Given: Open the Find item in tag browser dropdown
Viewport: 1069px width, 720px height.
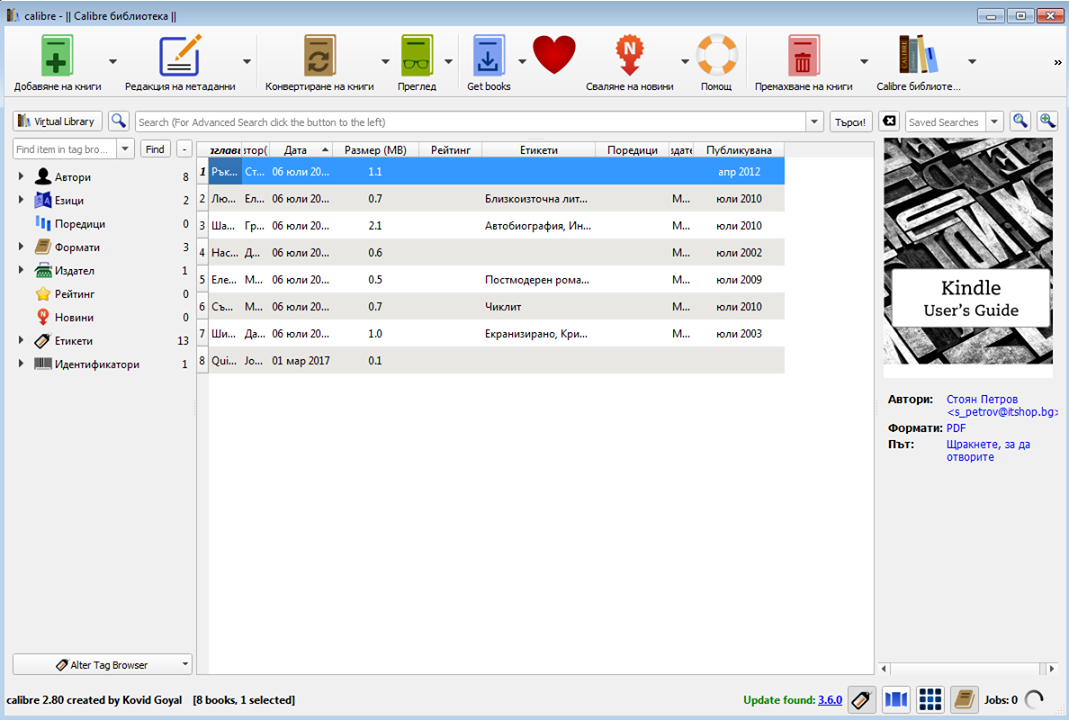Looking at the screenshot, I should (x=125, y=149).
